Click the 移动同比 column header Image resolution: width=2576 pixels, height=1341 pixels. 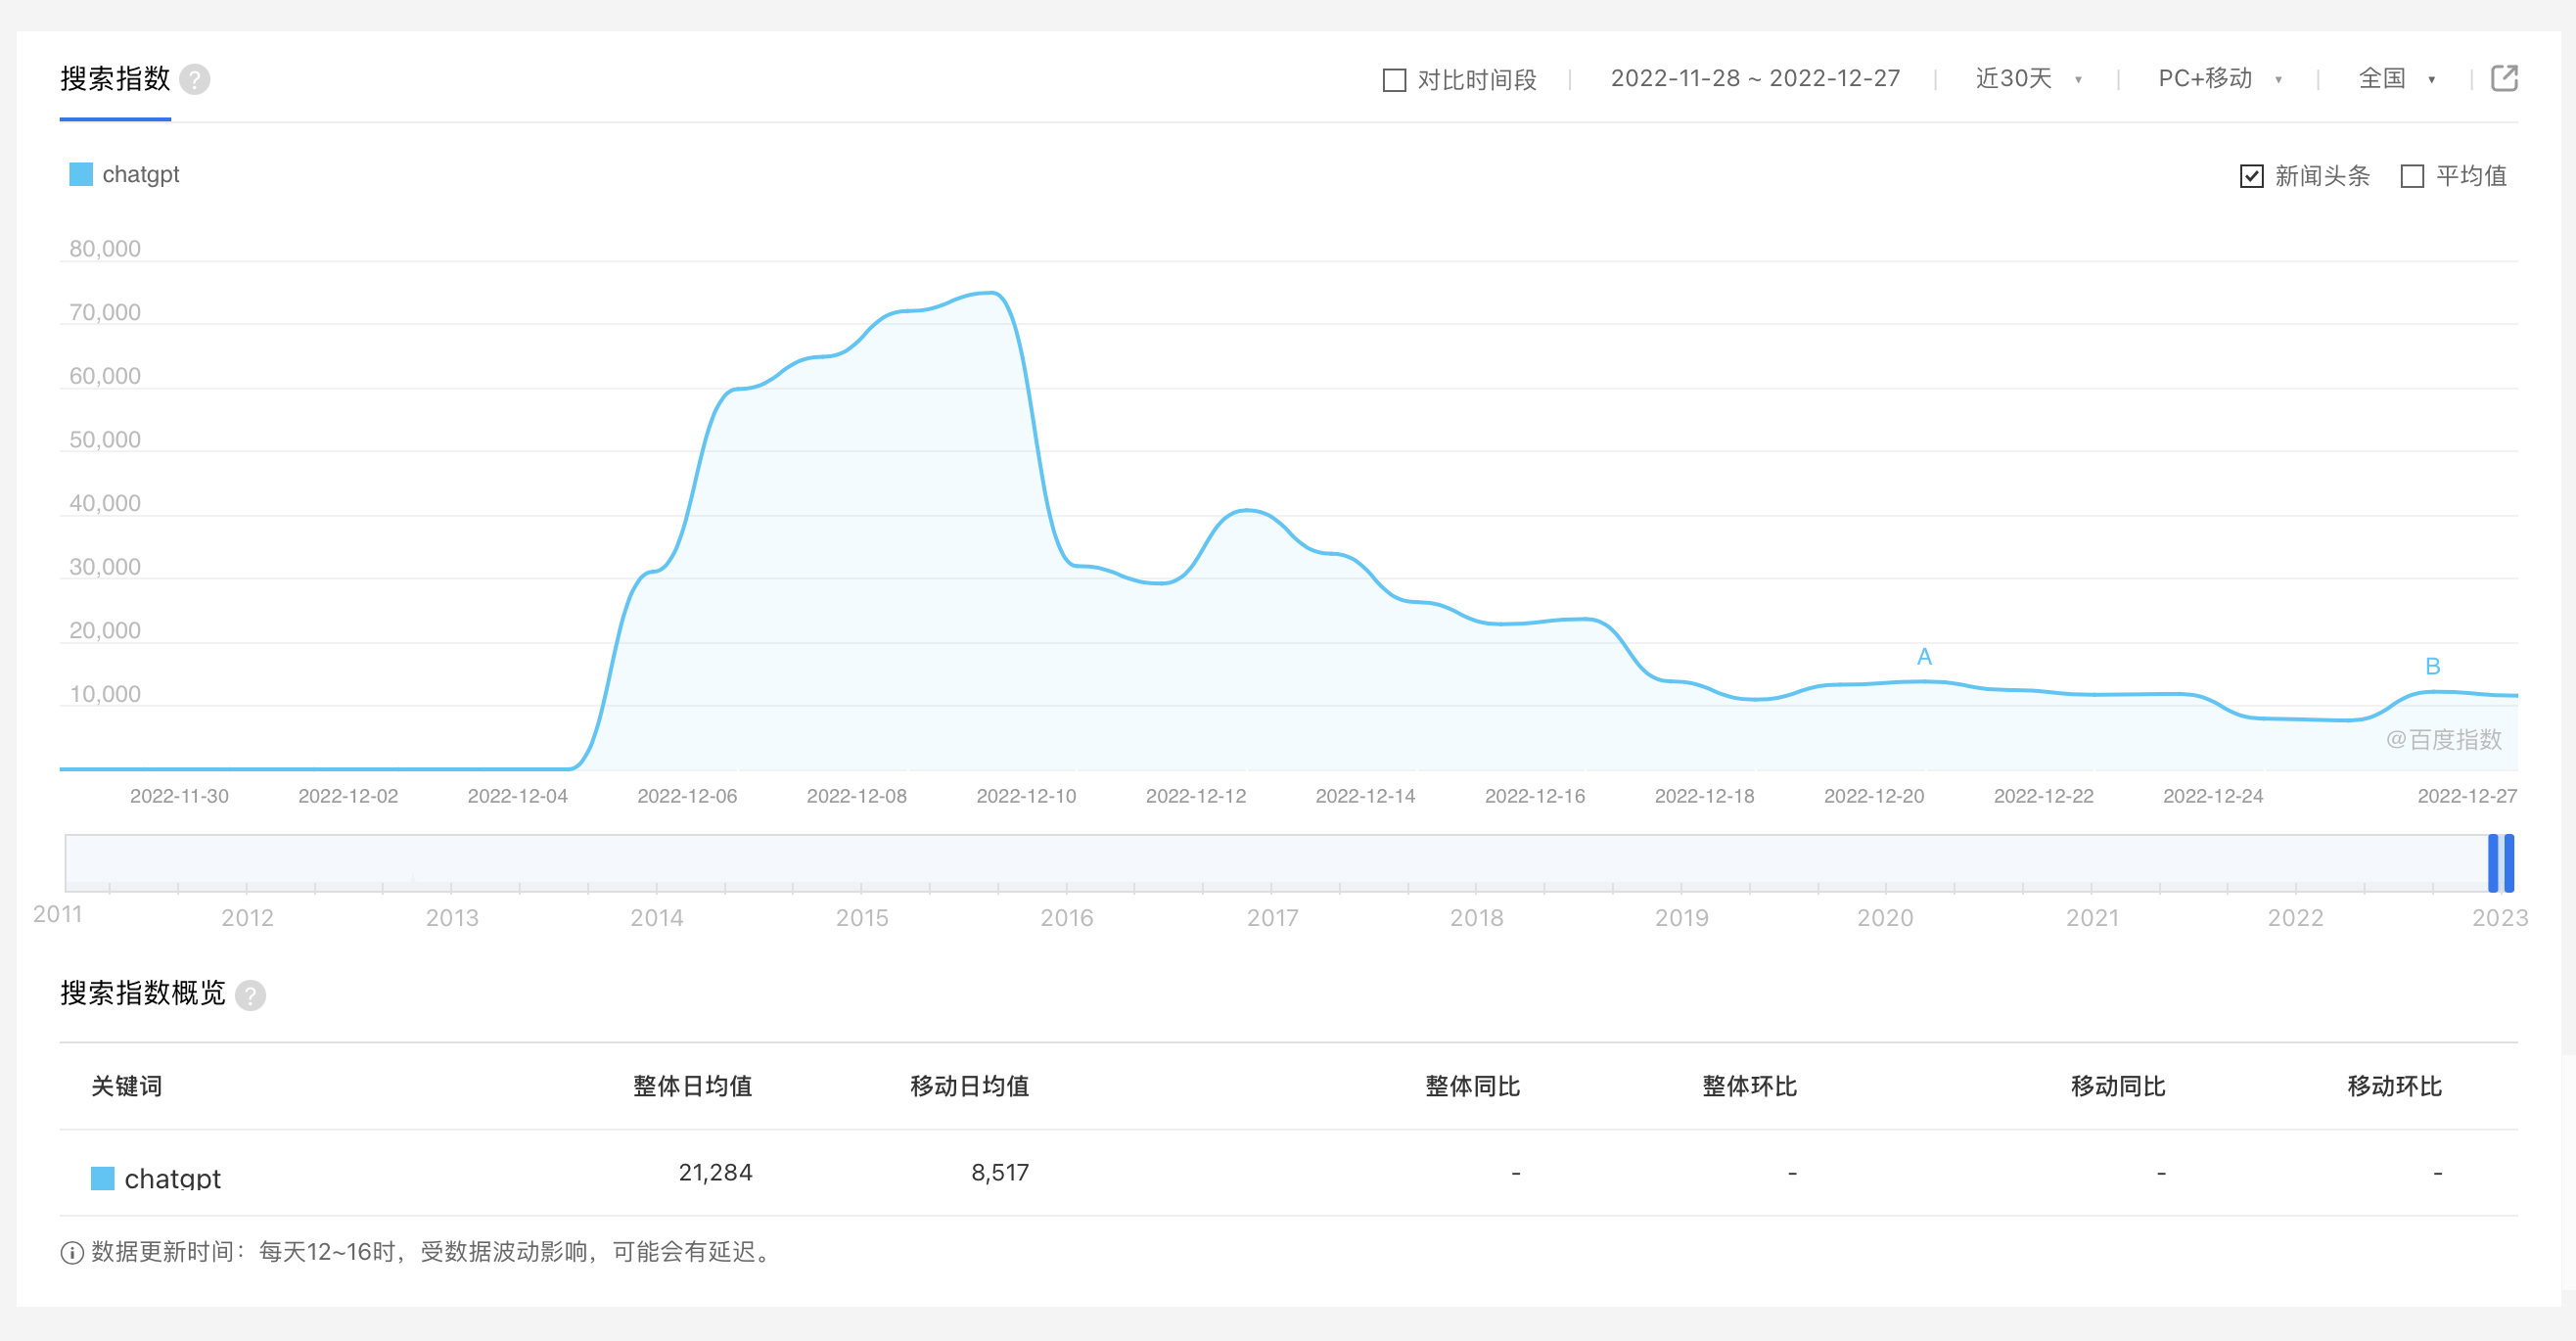tap(2117, 1086)
